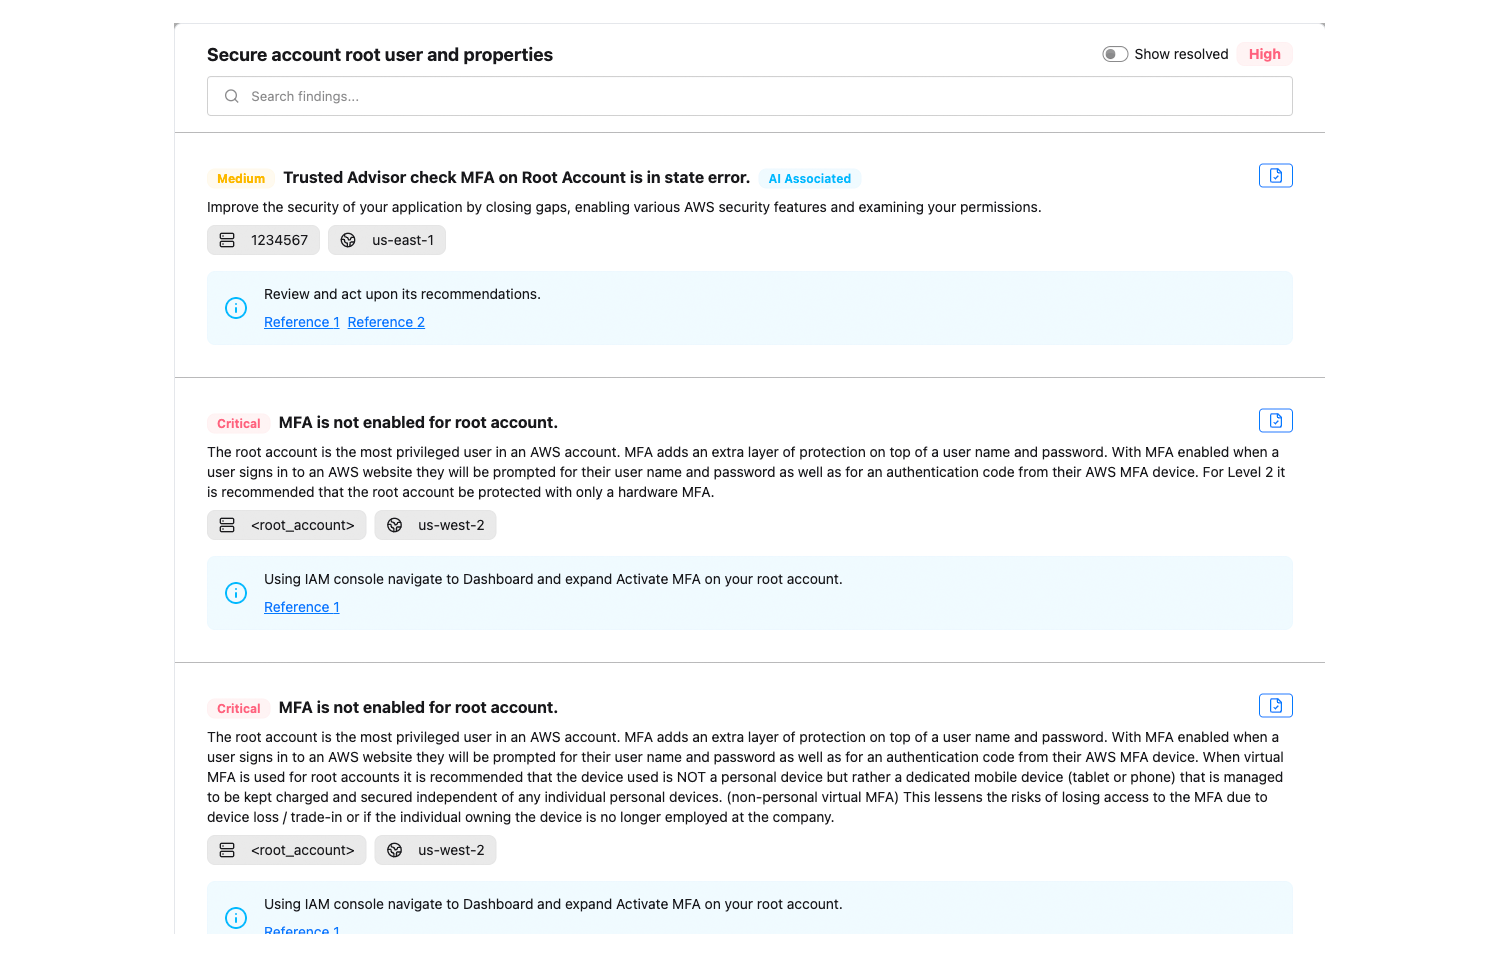
Task: Click document icon for second Critical MFA finding
Action: (1275, 706)
